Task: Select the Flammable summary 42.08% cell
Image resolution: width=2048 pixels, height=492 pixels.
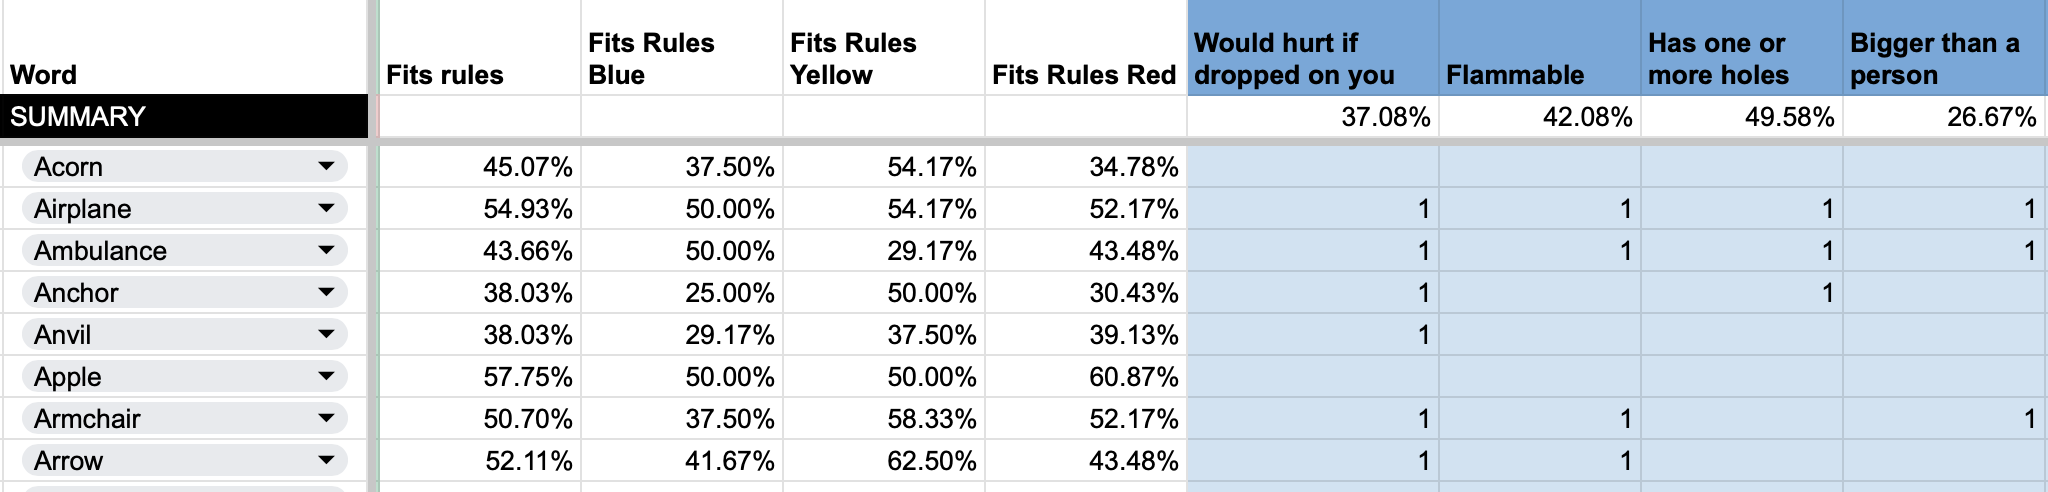Action: (x=1540, y=117)
